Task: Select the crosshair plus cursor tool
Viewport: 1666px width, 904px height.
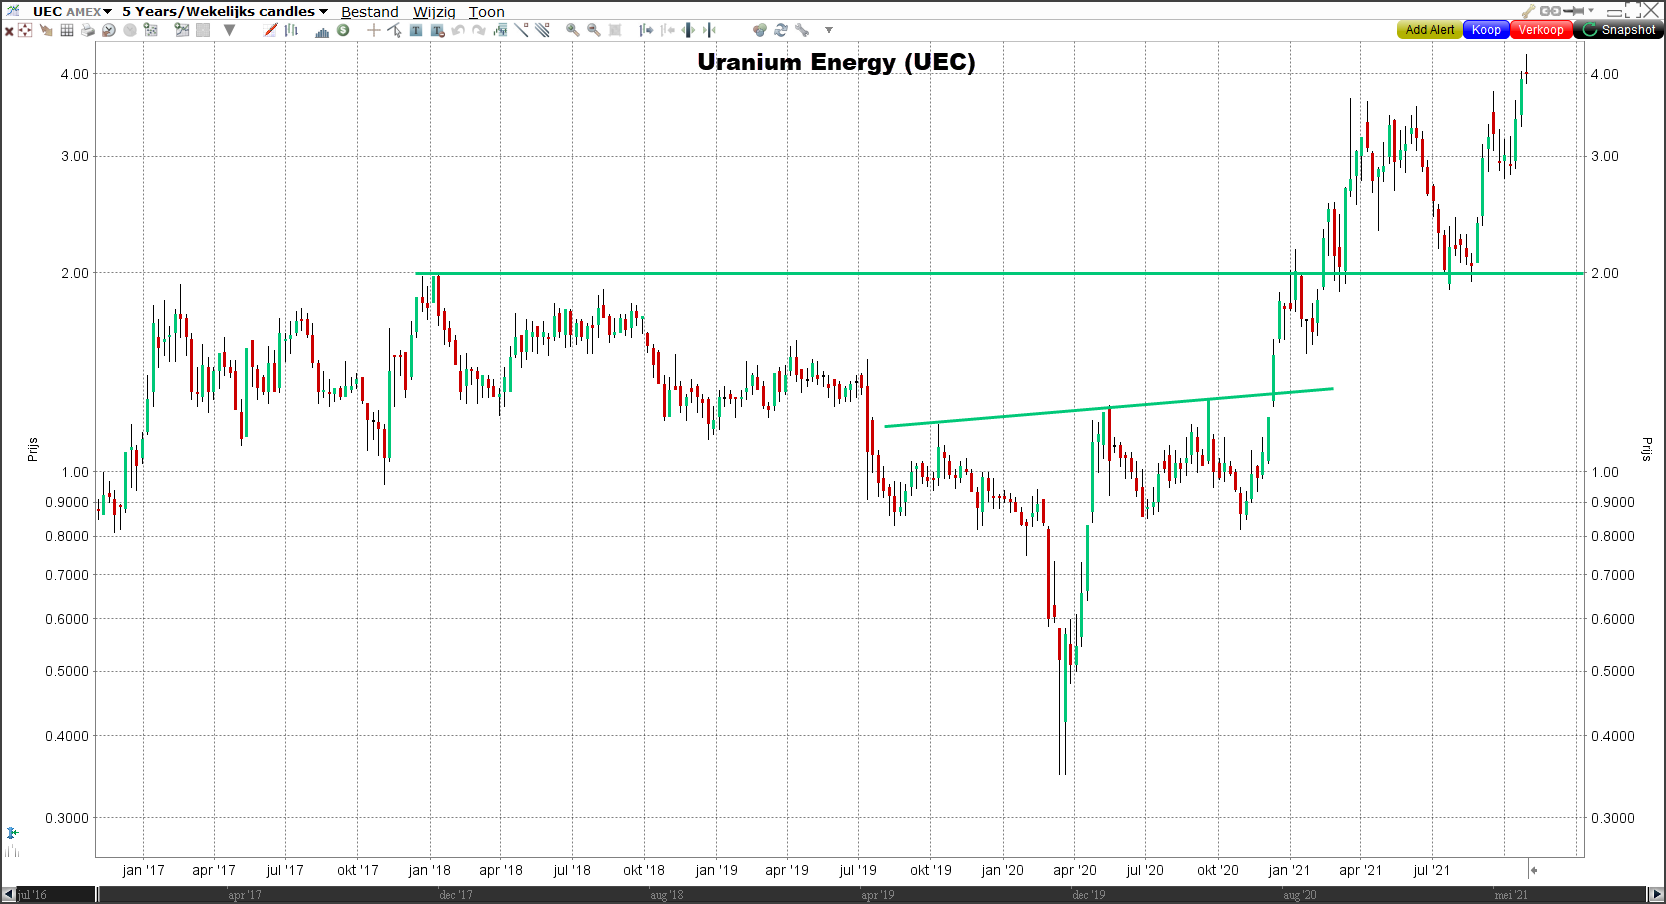Action: 373,30
